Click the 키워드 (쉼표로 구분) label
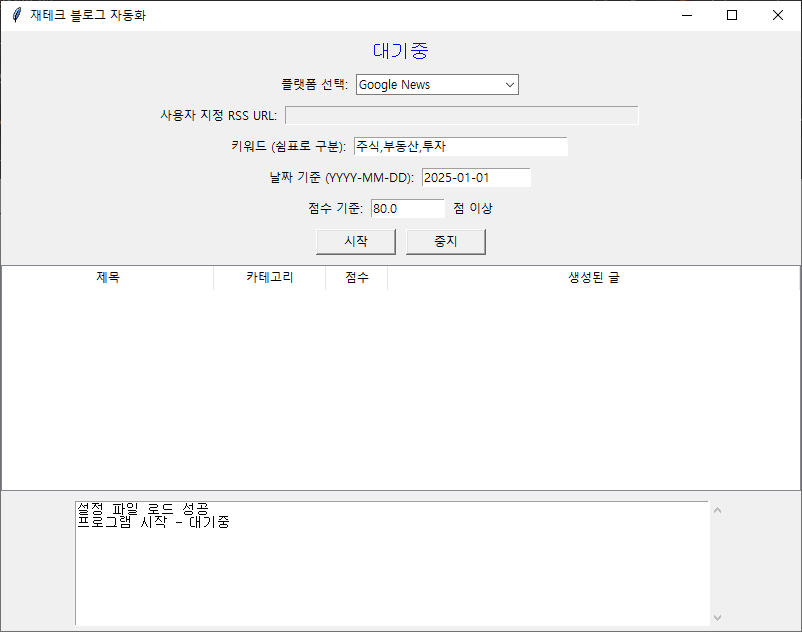 click(x=288, y=146)
